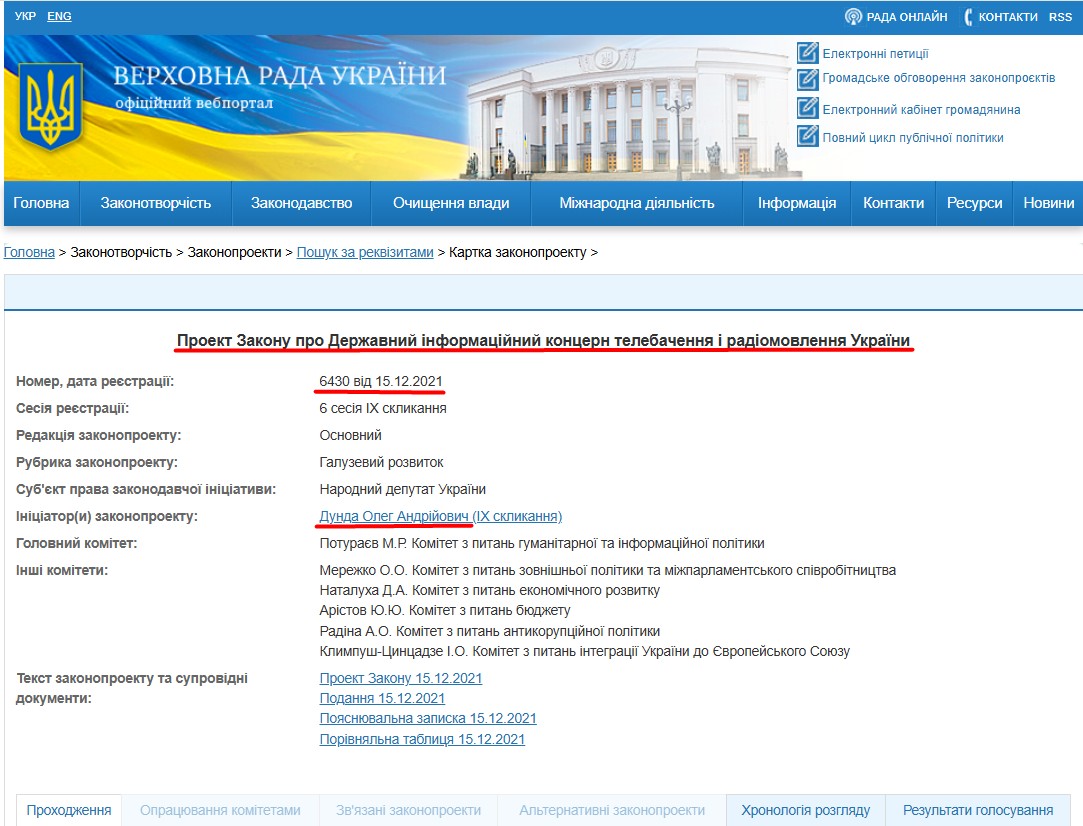Open Повний цикл публічної політики link
1083x826 pixels.
[912, 138]
